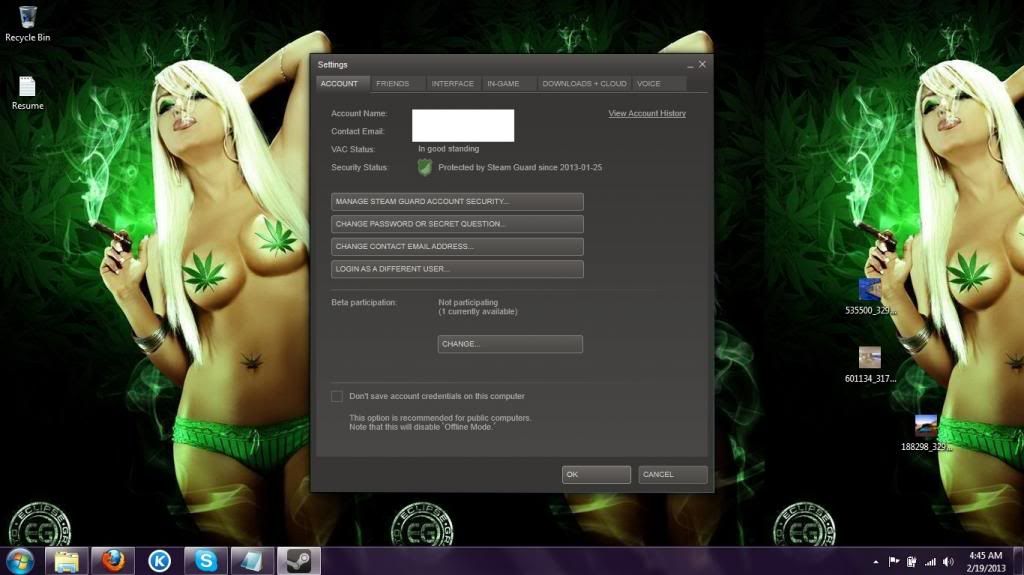
Task: Open the clock showing 4:45 AM
Action: click(986, 562)
